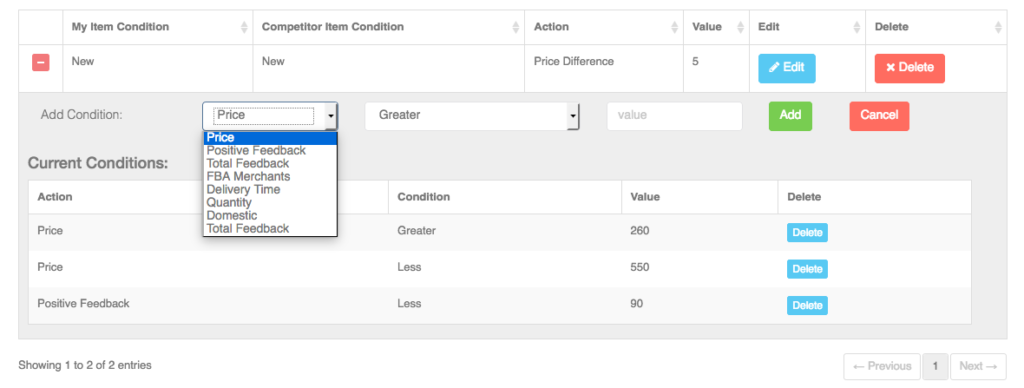
Task: Click the blue Edit button
Action: point(786,68)
